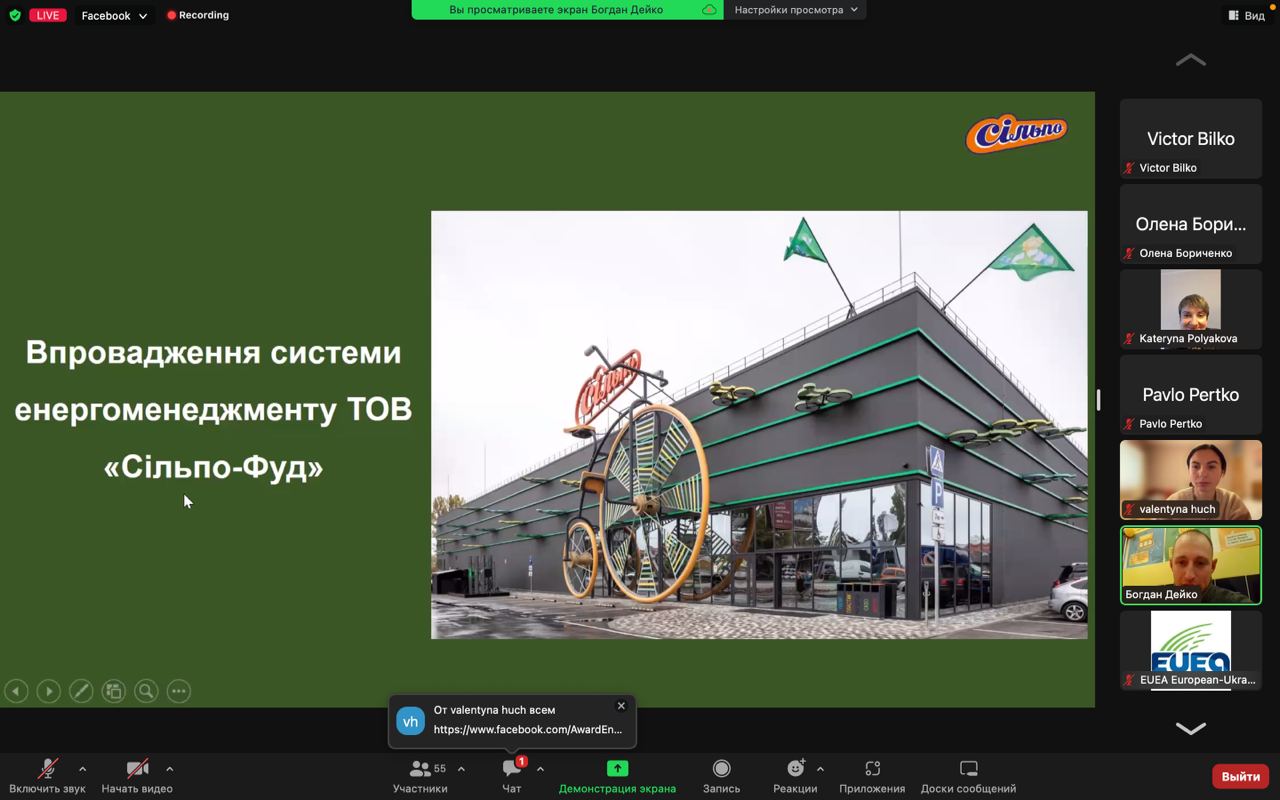Open slideshow more options ellipsis
The height and width of the screenshot is (800, 1280).
(179, 691)
